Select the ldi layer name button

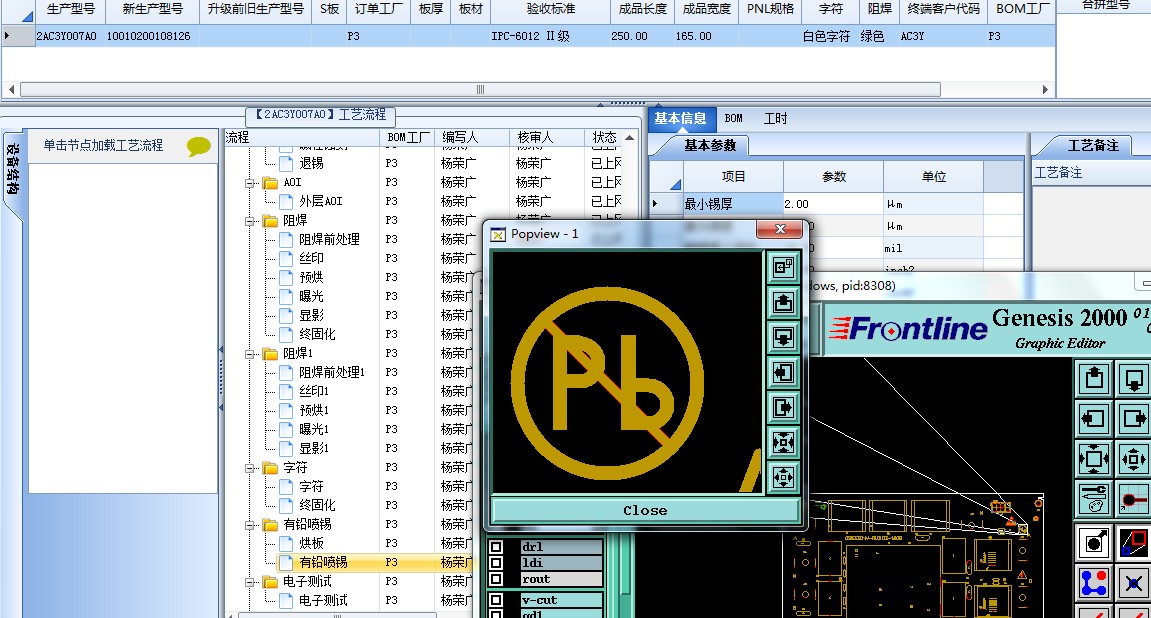562,563
